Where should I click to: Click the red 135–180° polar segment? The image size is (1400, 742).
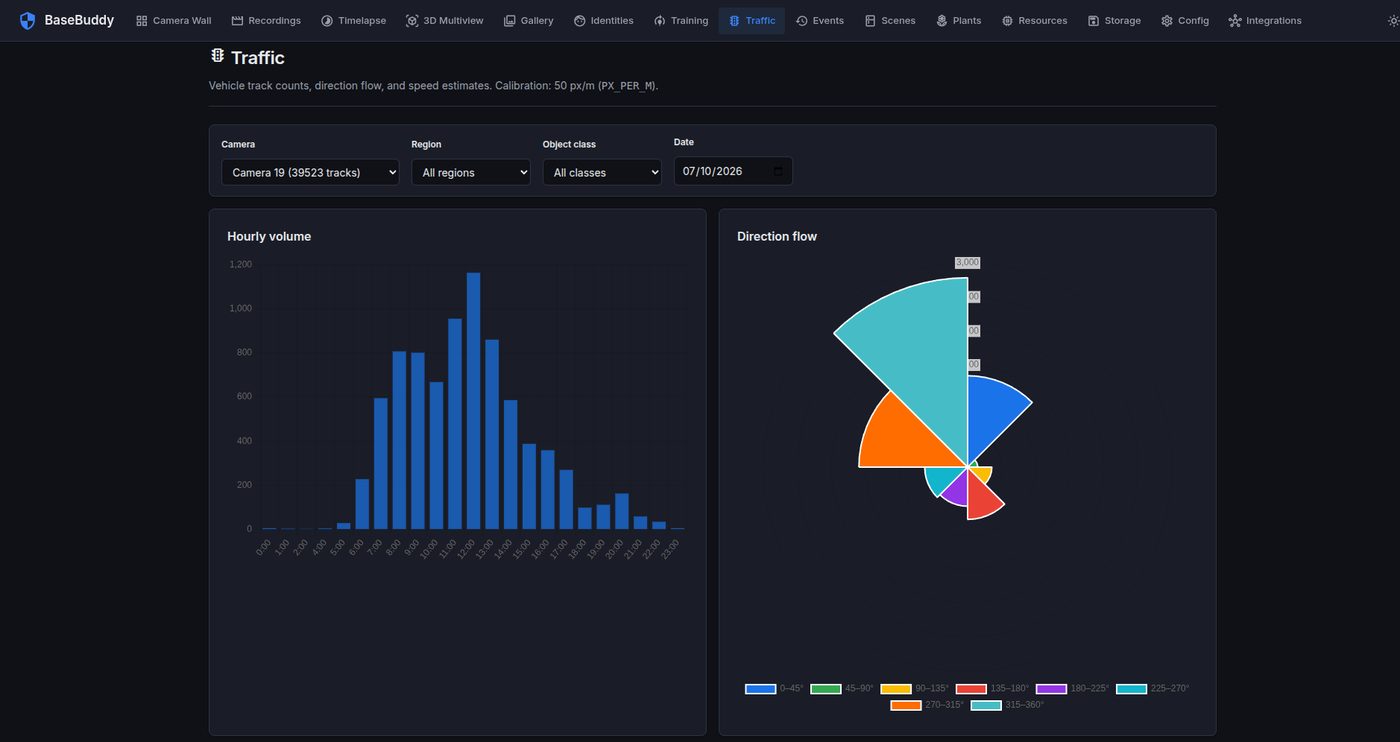click(982, 495)
